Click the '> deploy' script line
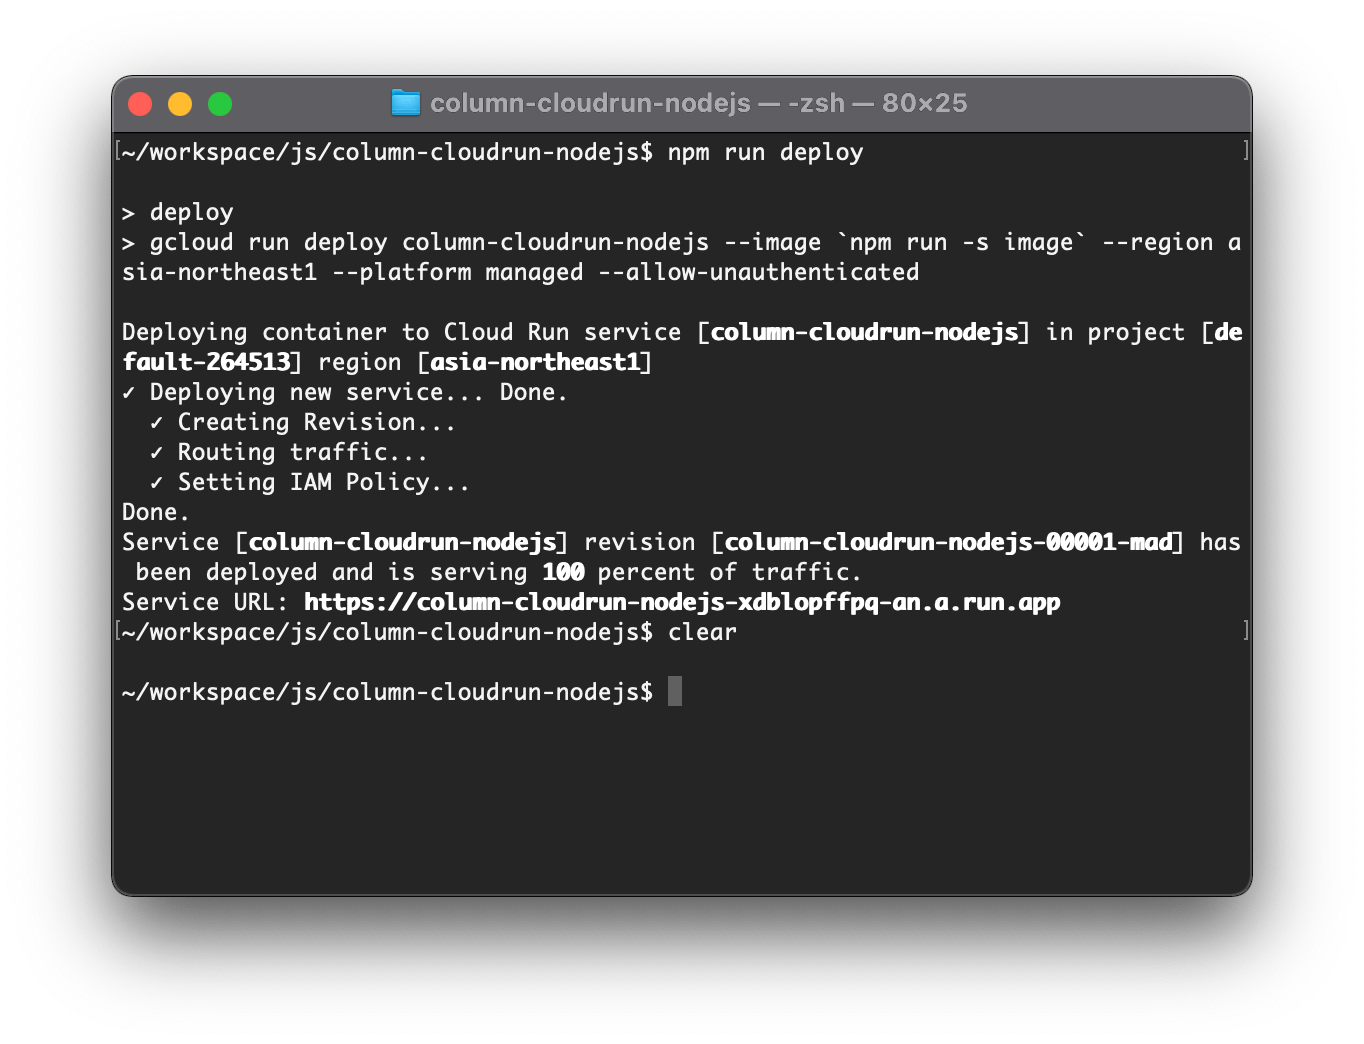The height and width of the screenshot is (1044, 1364). coord(178,212)
